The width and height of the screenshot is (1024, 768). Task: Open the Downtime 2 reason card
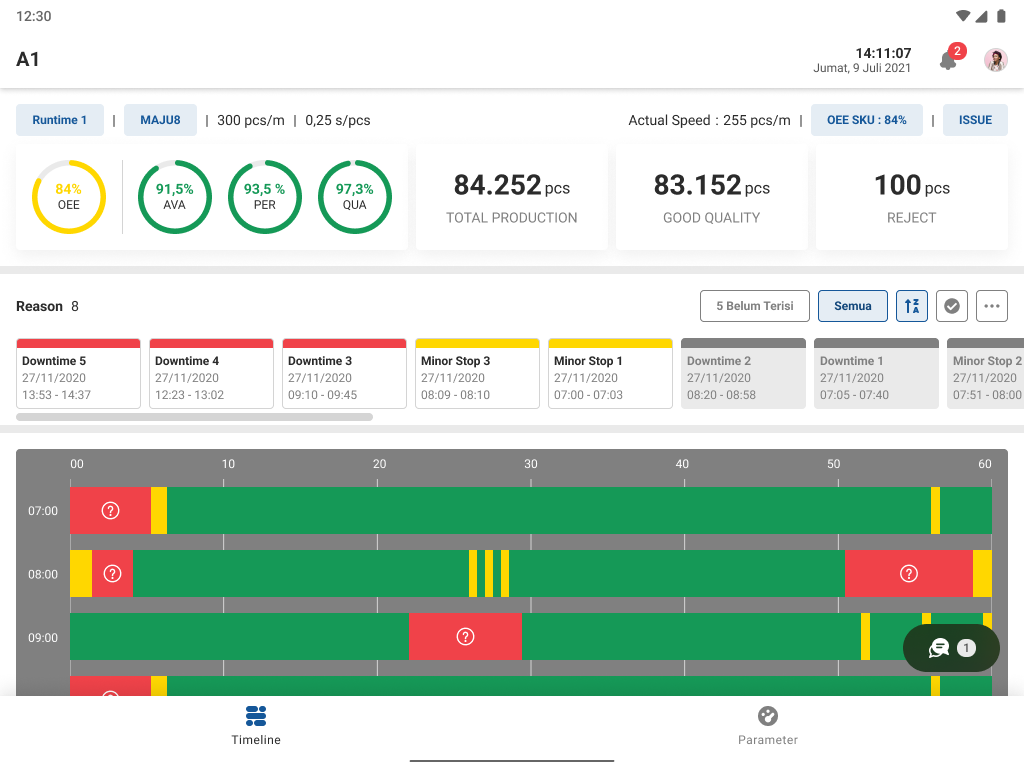[x=743, y=374]
